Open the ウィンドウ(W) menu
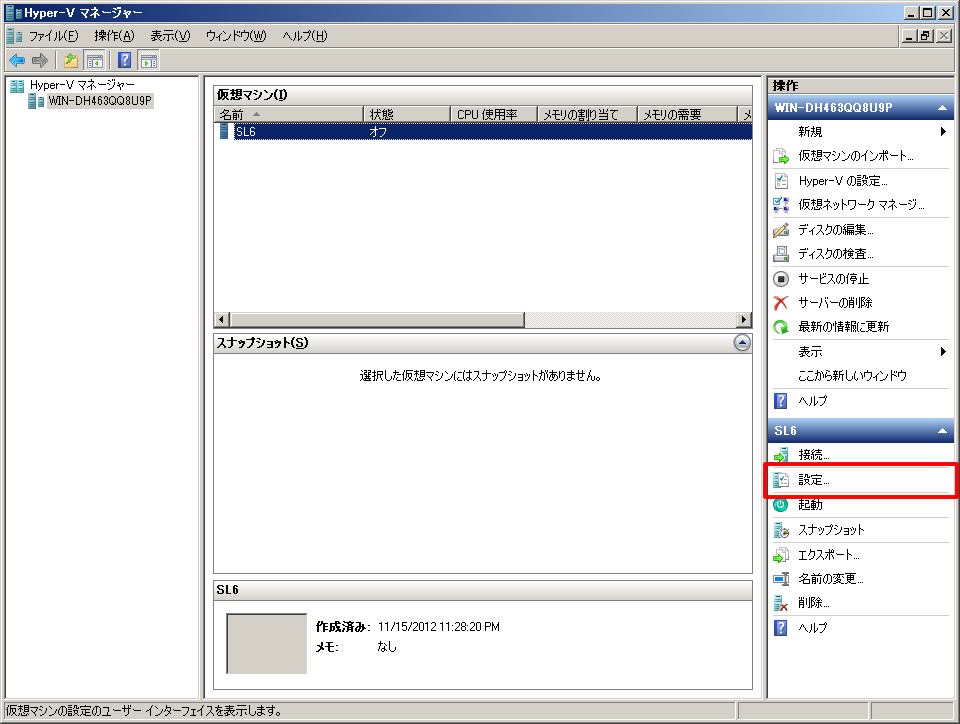 (236, 36)
